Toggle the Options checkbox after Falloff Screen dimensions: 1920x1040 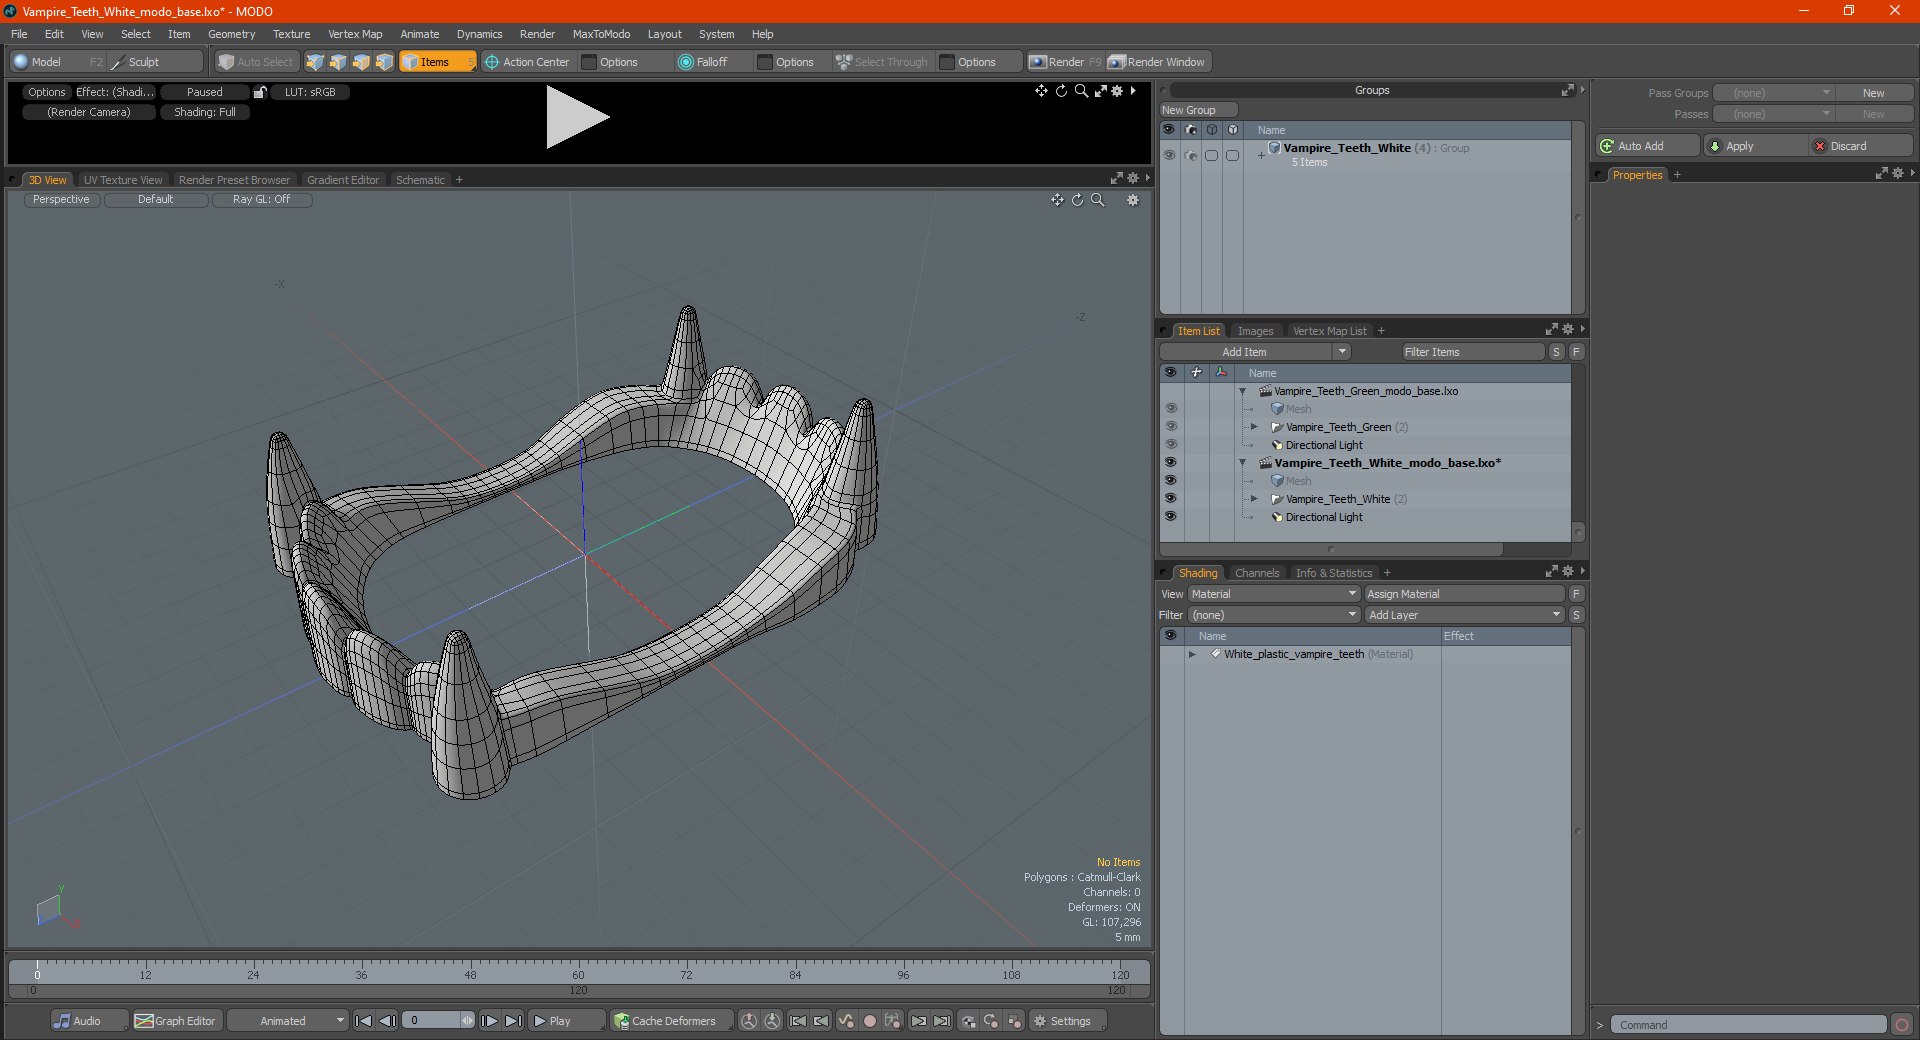click(765, 62)
